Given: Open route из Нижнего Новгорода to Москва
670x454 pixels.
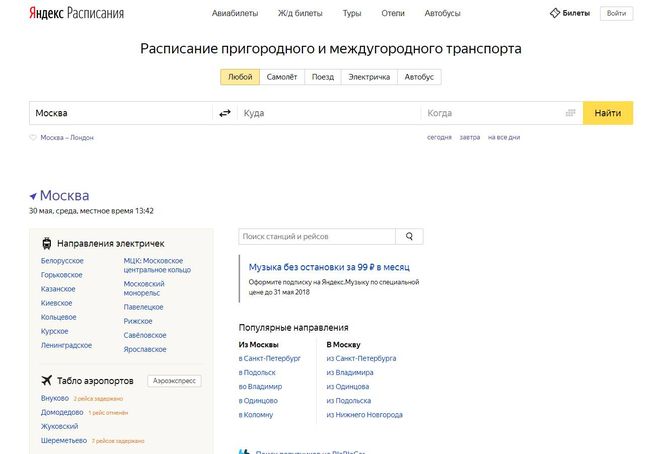Looking at the screenshot, I should pyautogui.click(x=364, y=415).
